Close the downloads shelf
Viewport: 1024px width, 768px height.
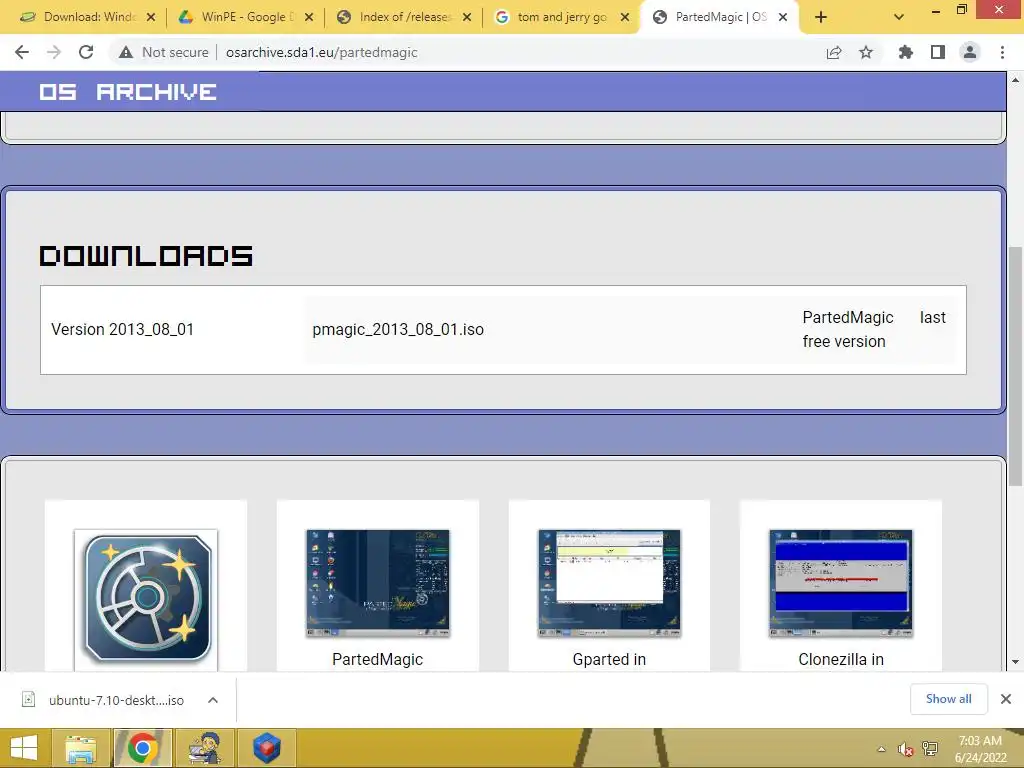click(1006, 699)
